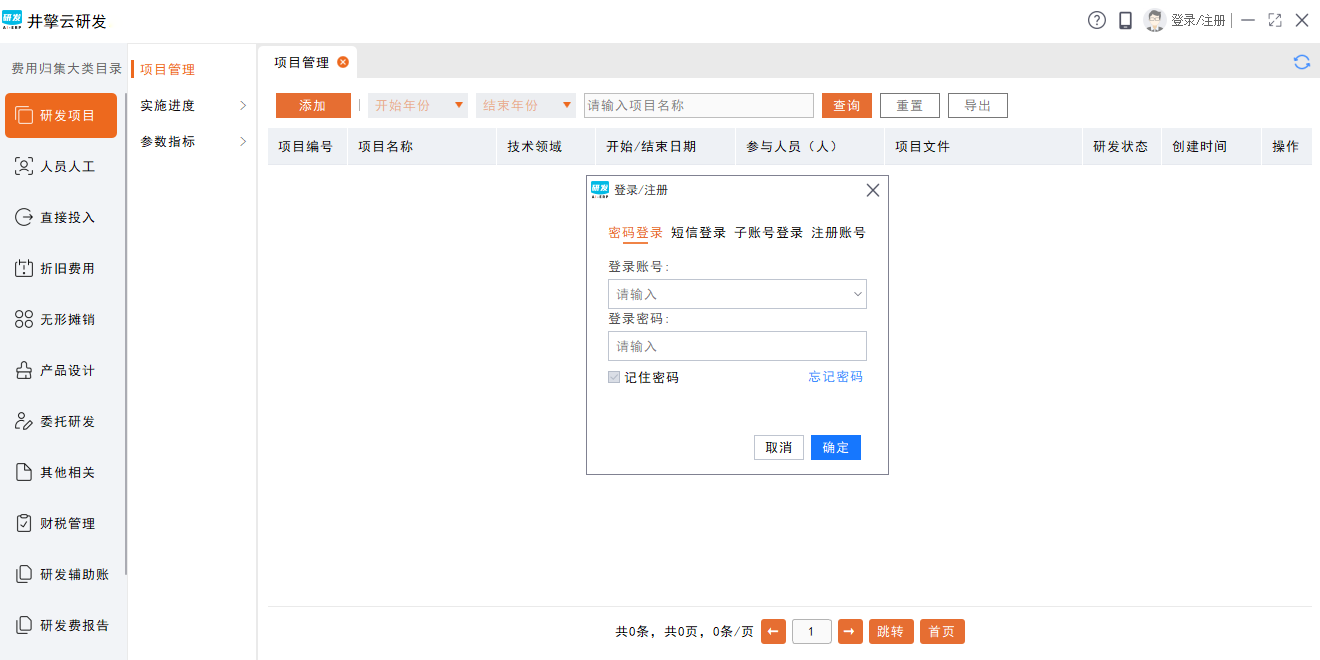The image size is (1320, 660).
Task: Open 人员人工 in the sidebar
Action: (66, 166)
